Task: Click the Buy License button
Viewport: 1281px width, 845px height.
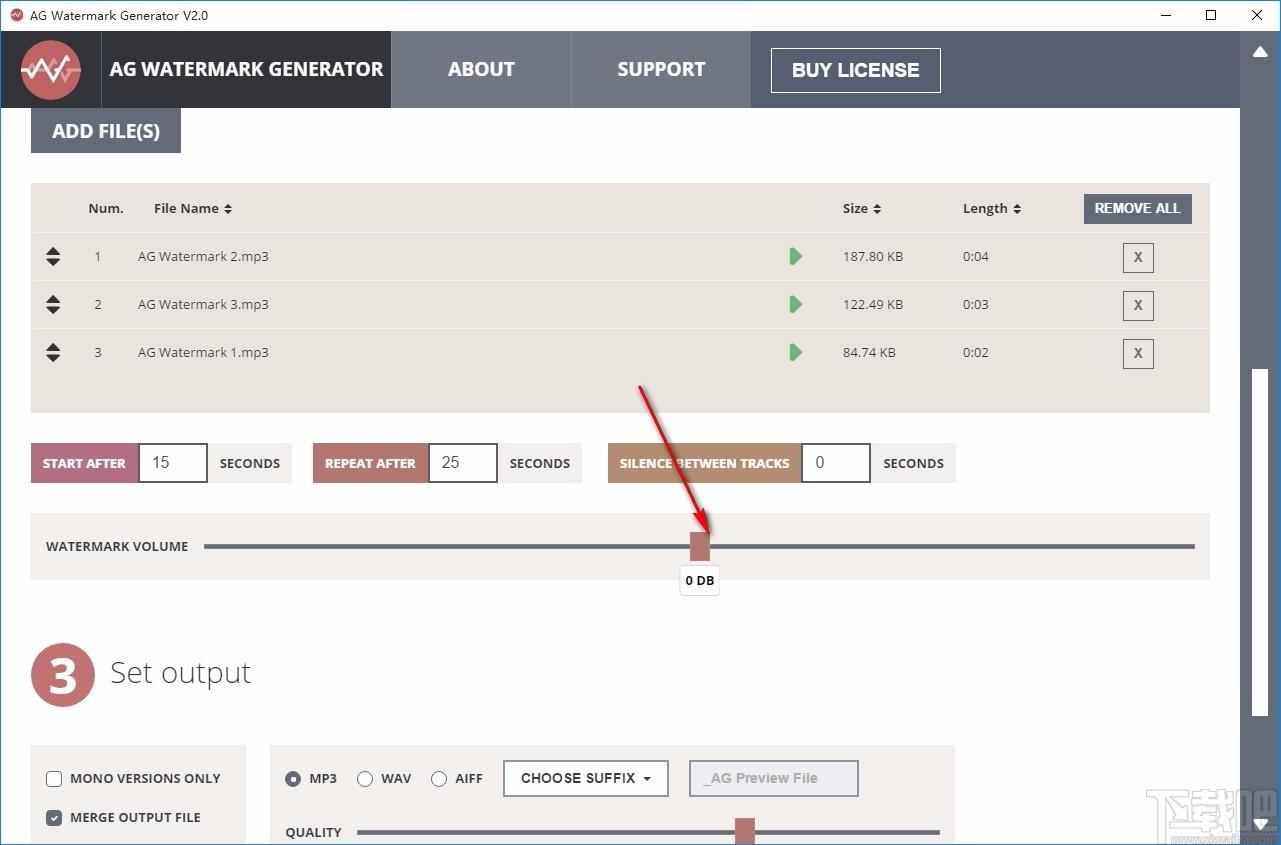Action: (856, 70)
